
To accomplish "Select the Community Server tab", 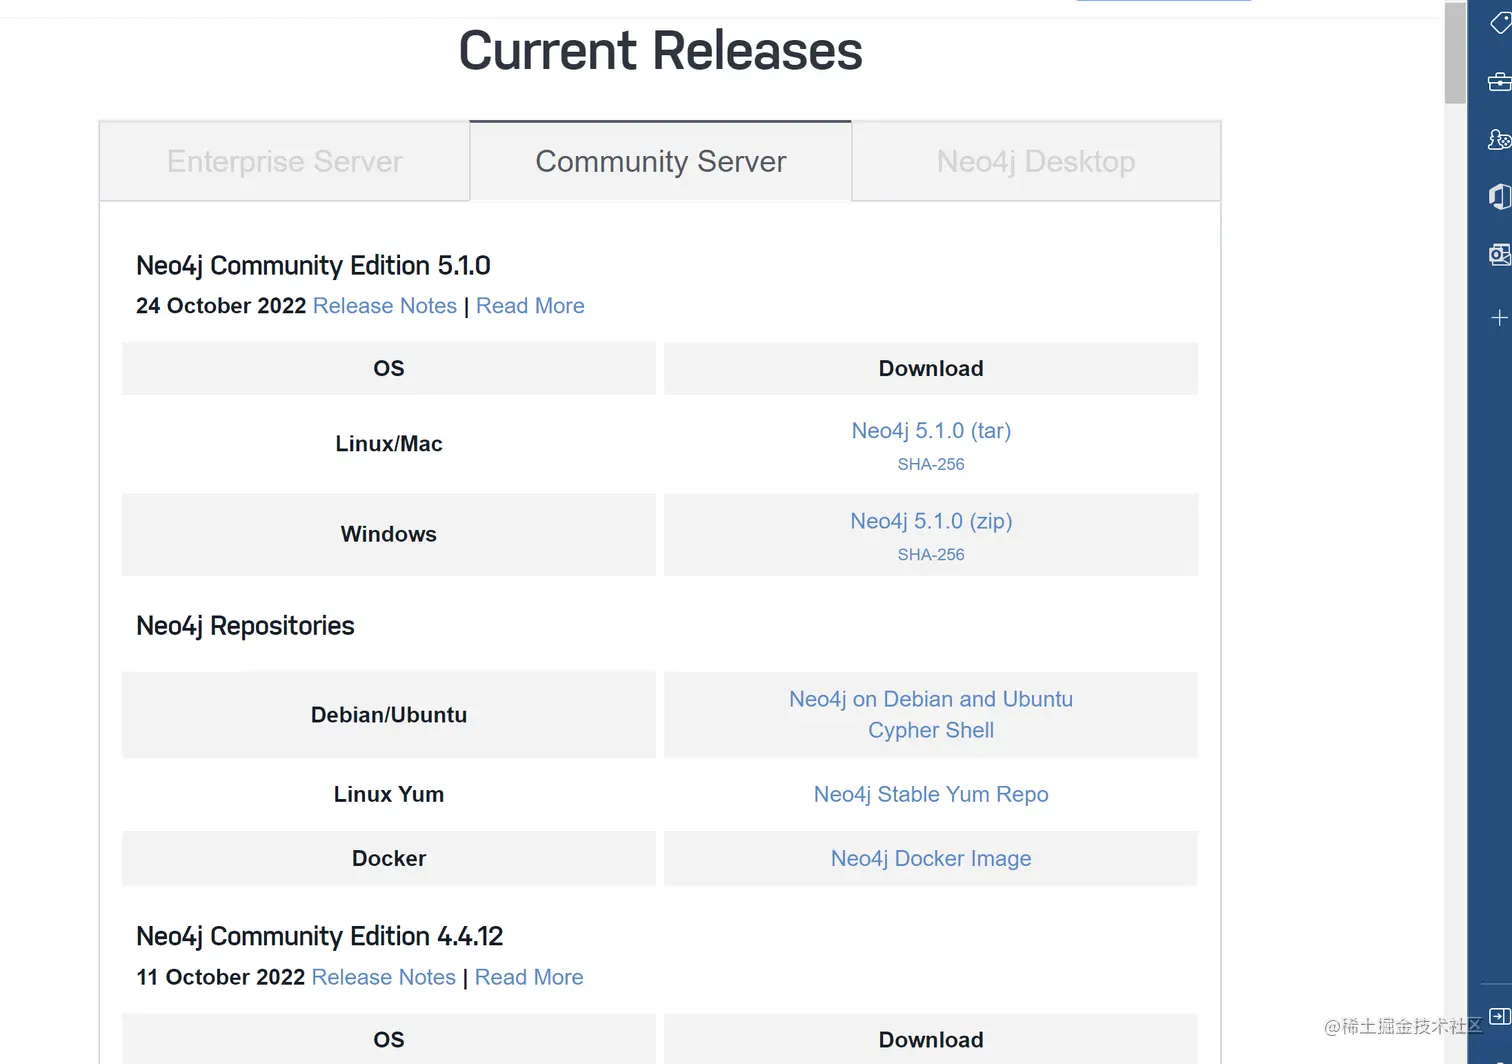I will [660, 161].
